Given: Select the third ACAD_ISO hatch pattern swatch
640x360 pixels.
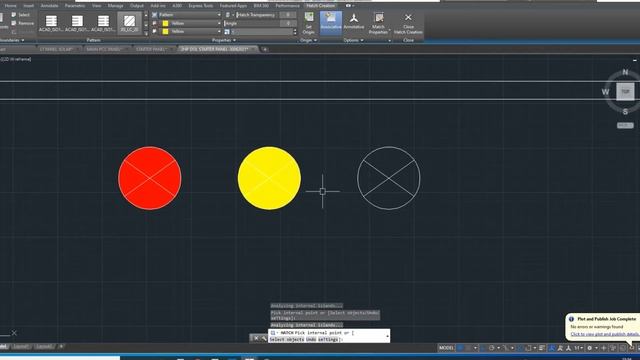Looking at the screenshot, I should (103, 23).
